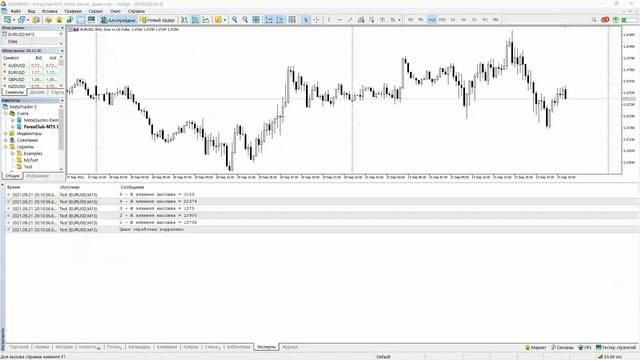Select the W1 timeframe
This screenshot has height=360, width=640.
485,20
